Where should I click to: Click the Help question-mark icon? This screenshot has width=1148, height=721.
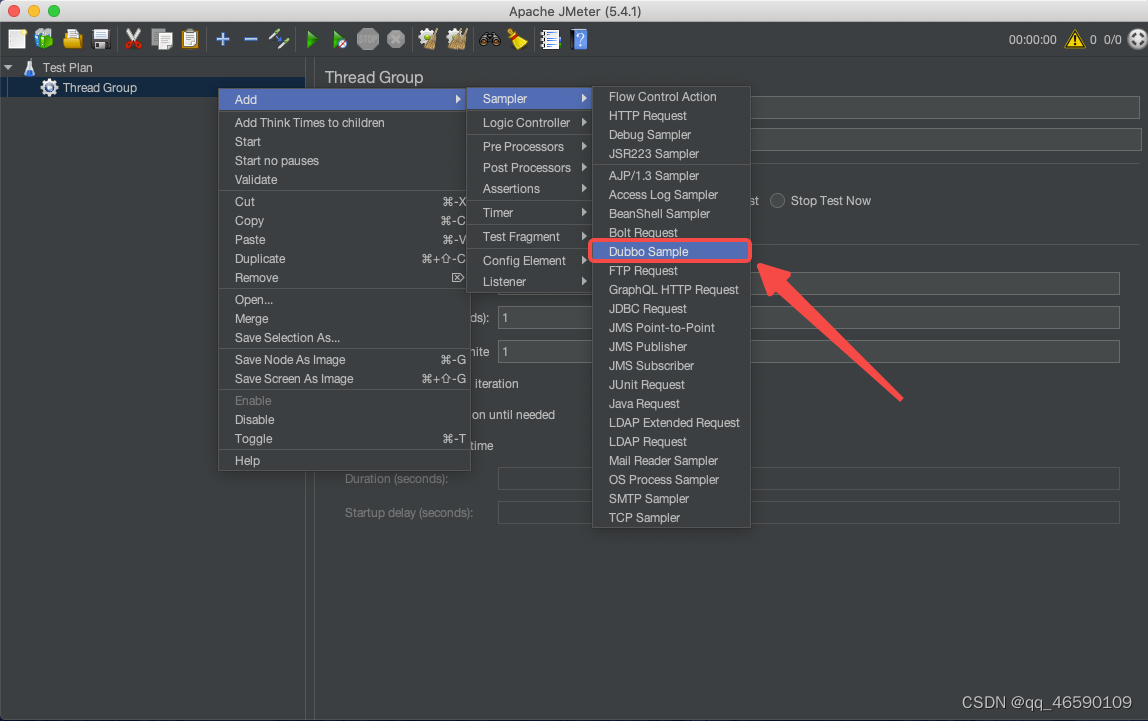[x=579, y=39]
